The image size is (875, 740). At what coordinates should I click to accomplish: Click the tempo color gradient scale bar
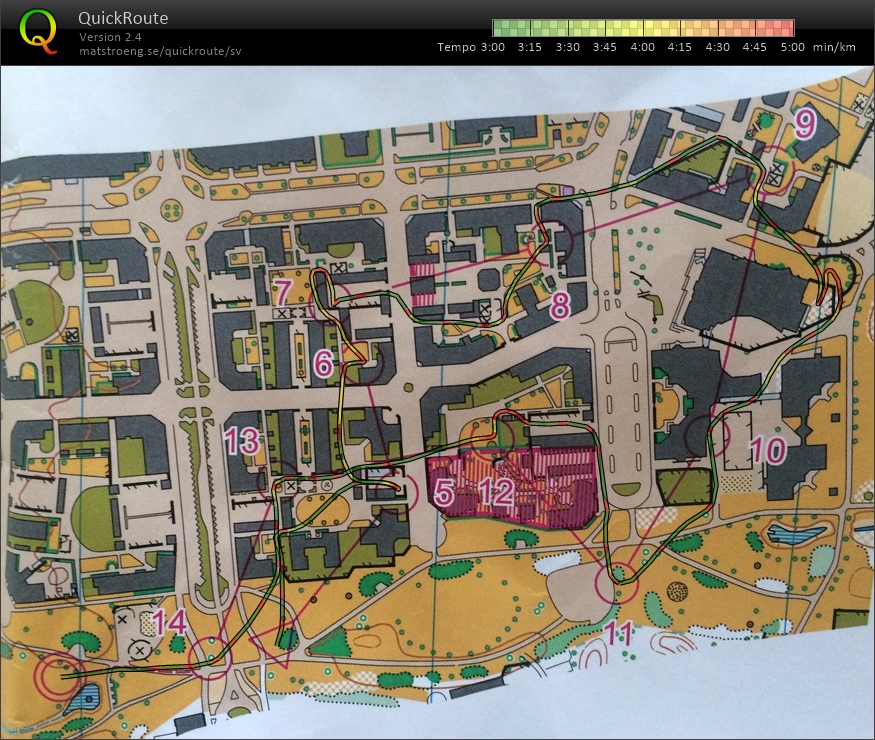tap(643, 28)
